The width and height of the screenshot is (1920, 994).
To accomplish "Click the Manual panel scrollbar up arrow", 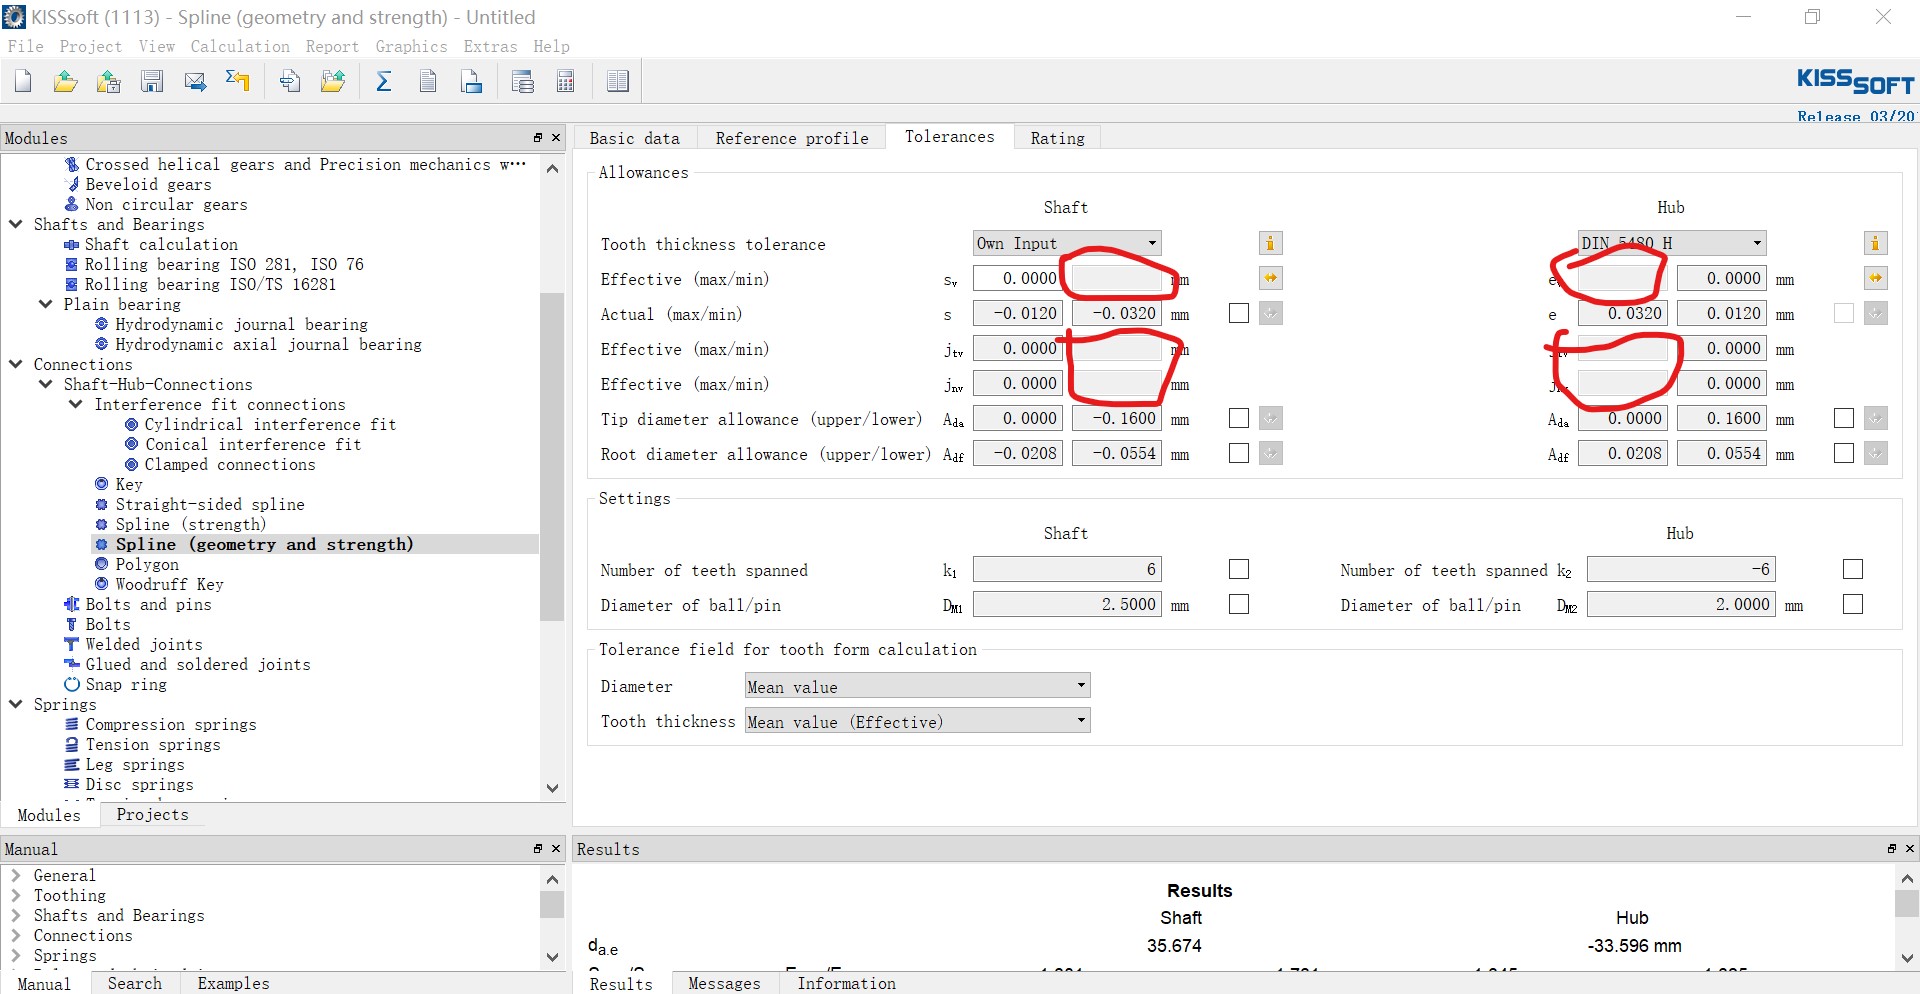I will click(552, 878).
